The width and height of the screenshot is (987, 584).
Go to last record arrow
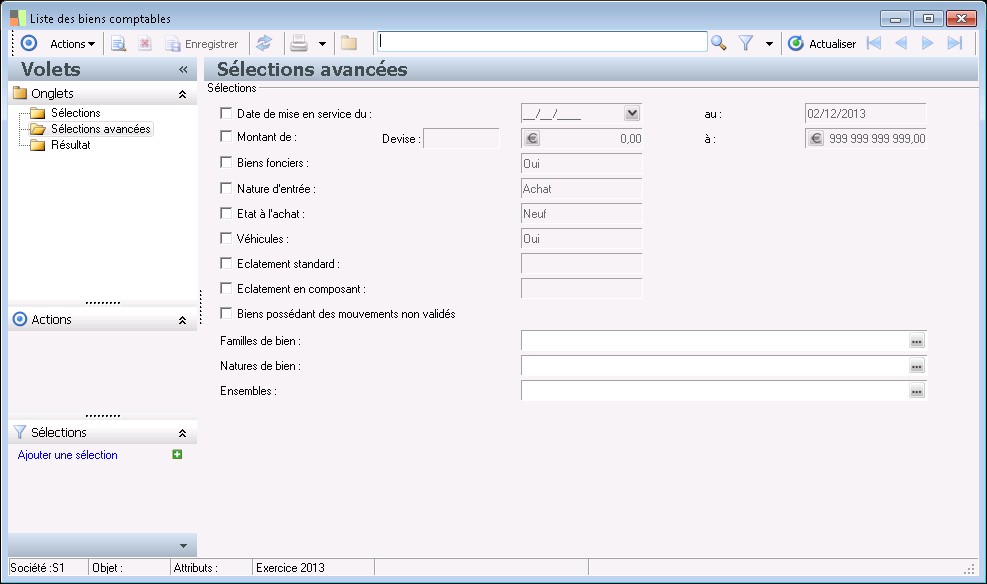[x=955, y=43]
